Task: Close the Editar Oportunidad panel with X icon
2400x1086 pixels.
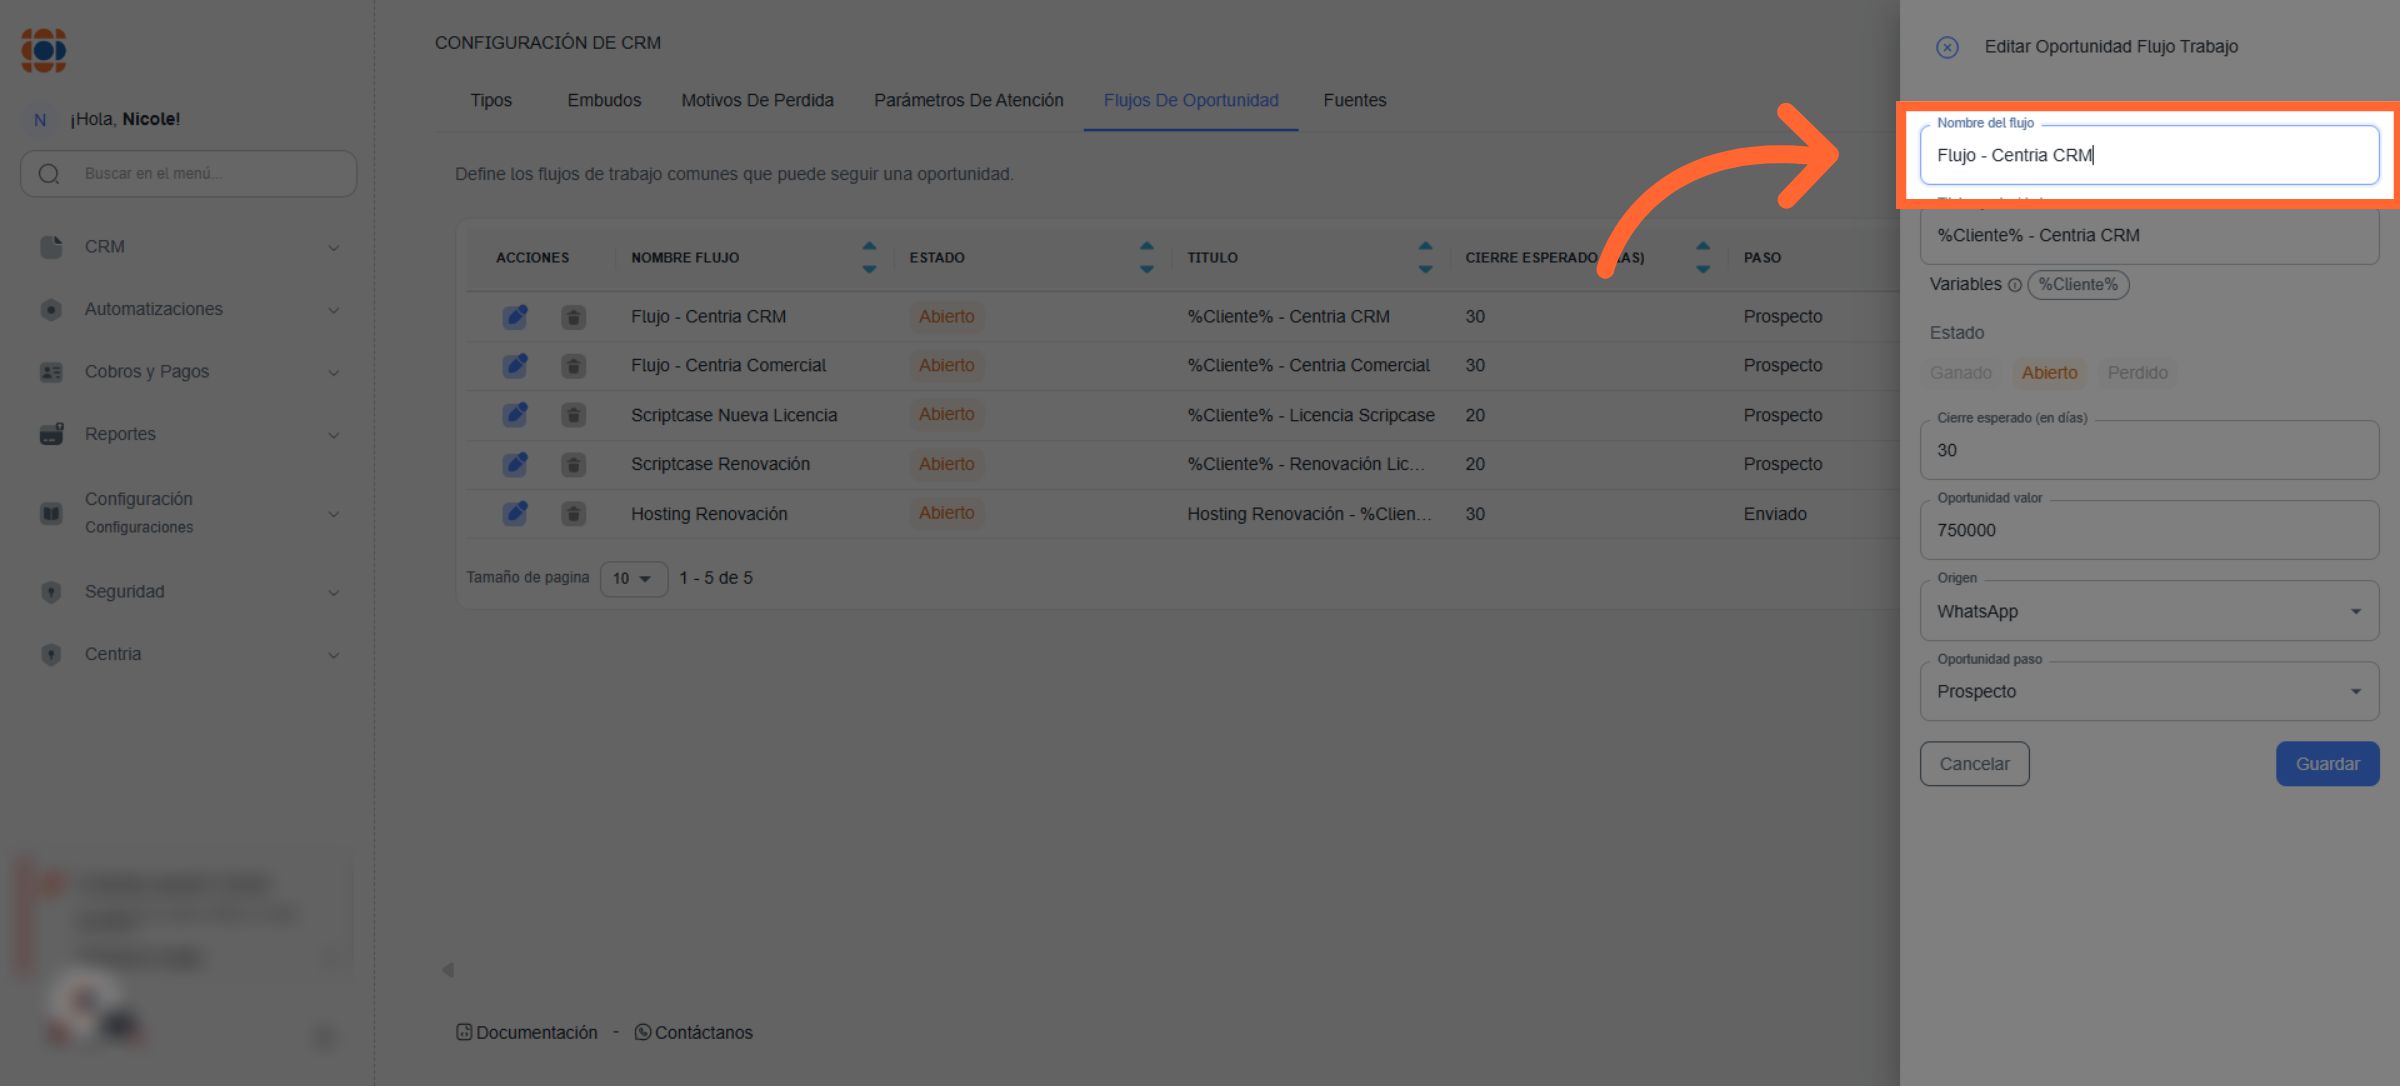Action: (1946, 47)
